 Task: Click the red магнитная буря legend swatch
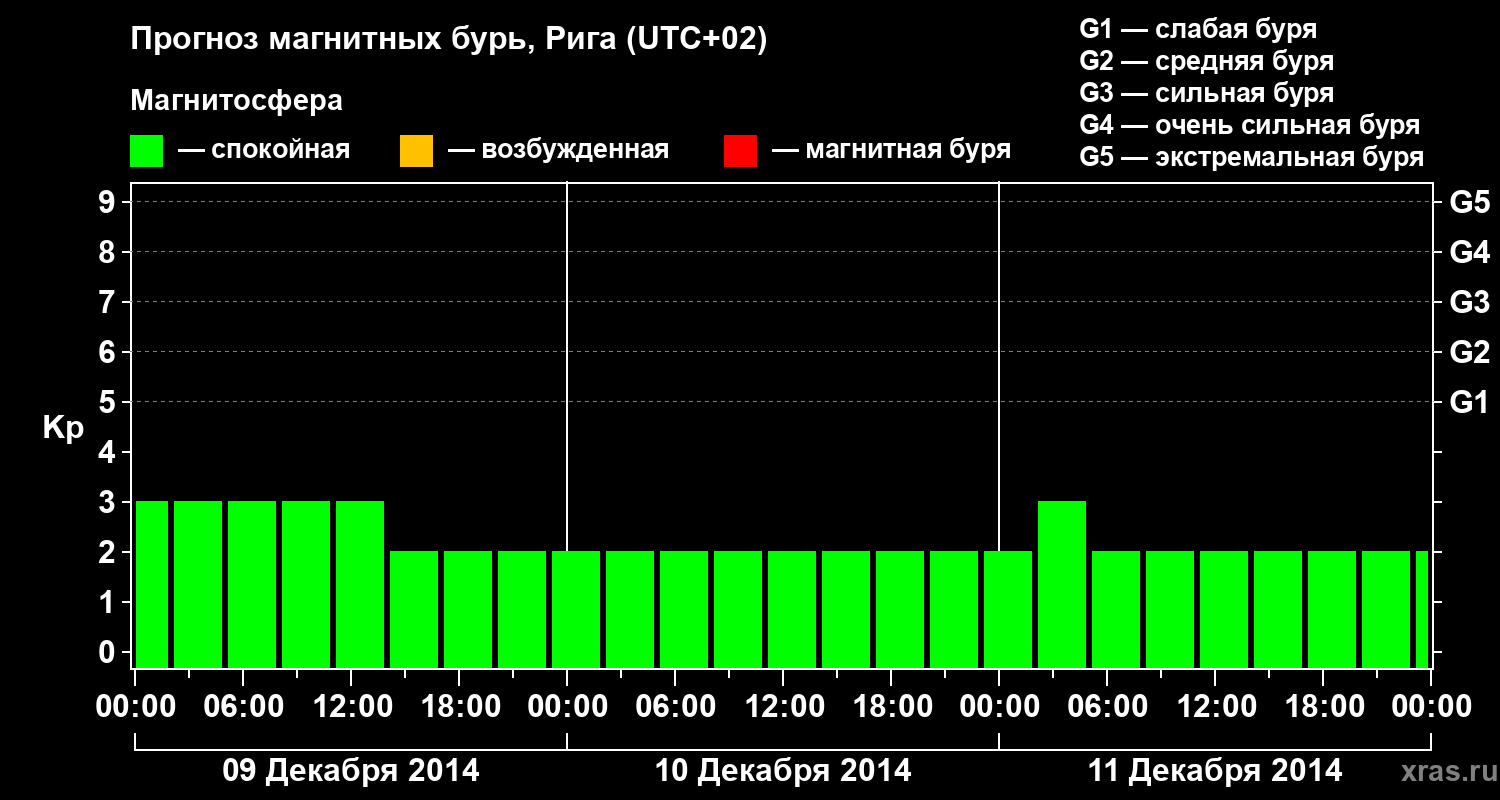click(740, 151)
